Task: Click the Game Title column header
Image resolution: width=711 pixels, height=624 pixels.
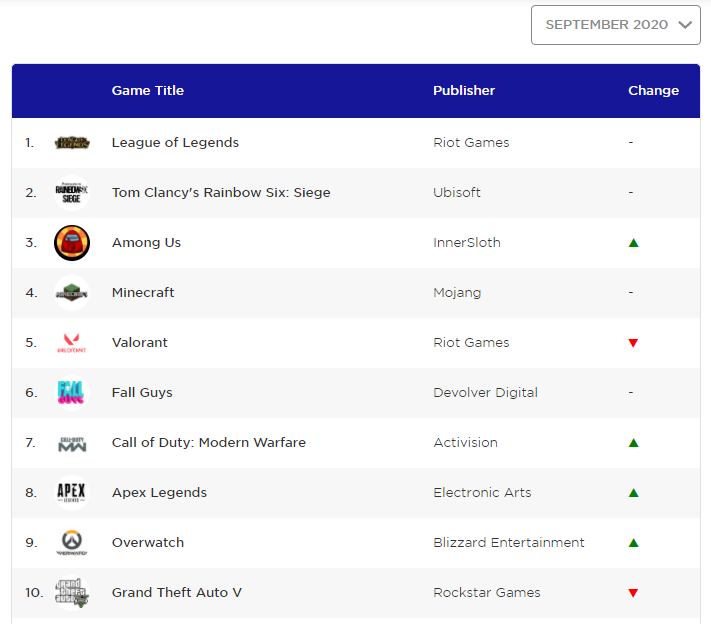Action: click(x=148, y=91)
